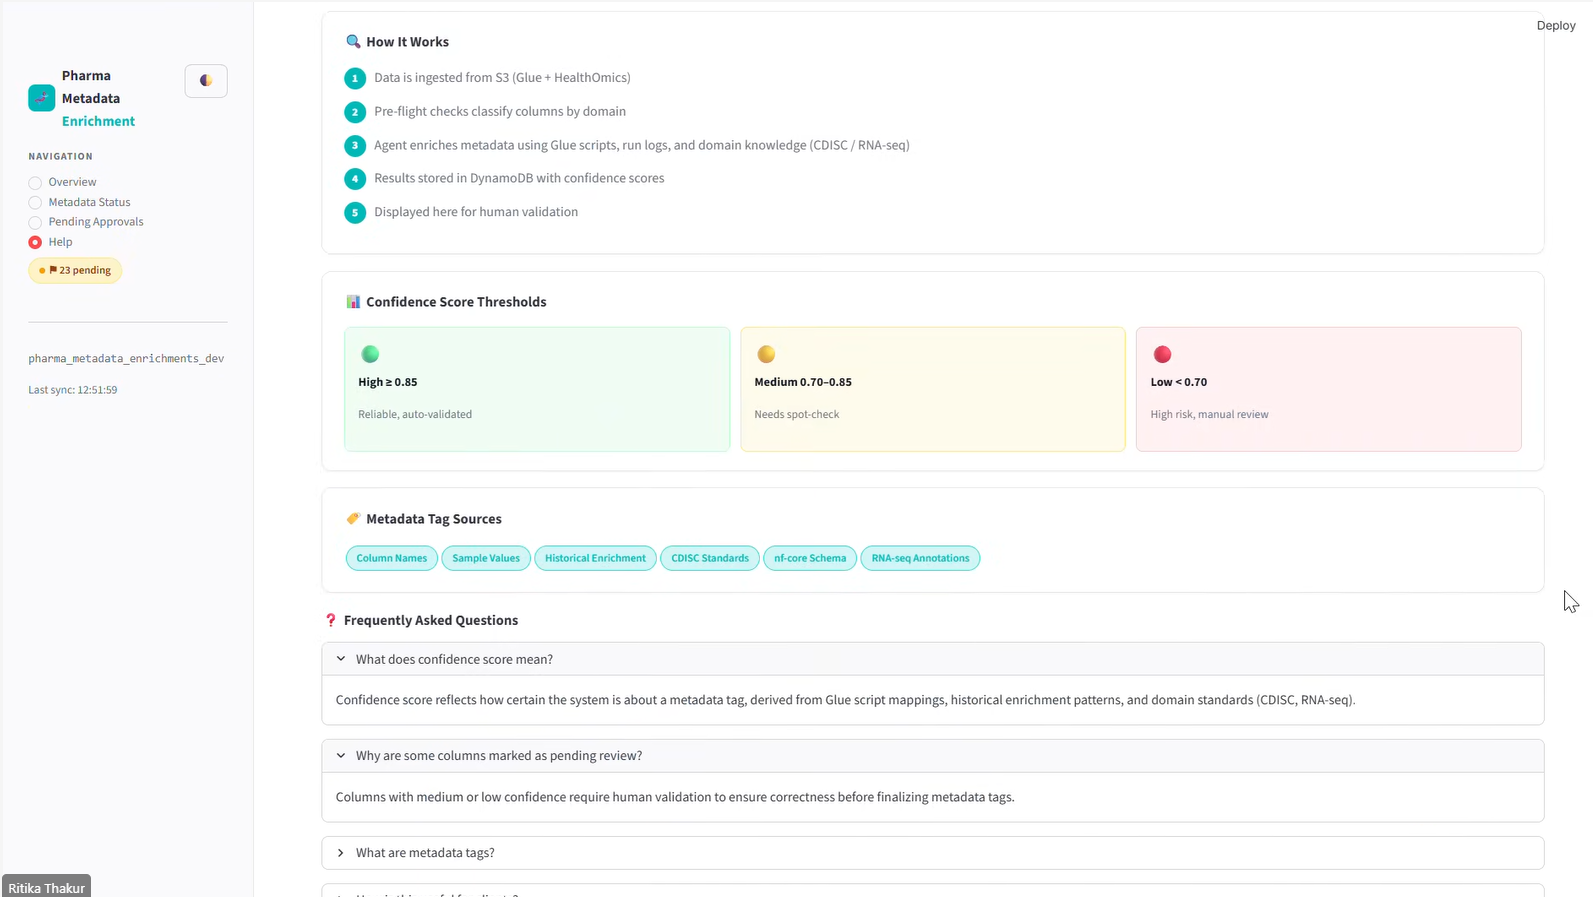This screenshot has width=1593, height=897.
Task: Click the nf-core Schema tag
Action: [x=810, y=558]
